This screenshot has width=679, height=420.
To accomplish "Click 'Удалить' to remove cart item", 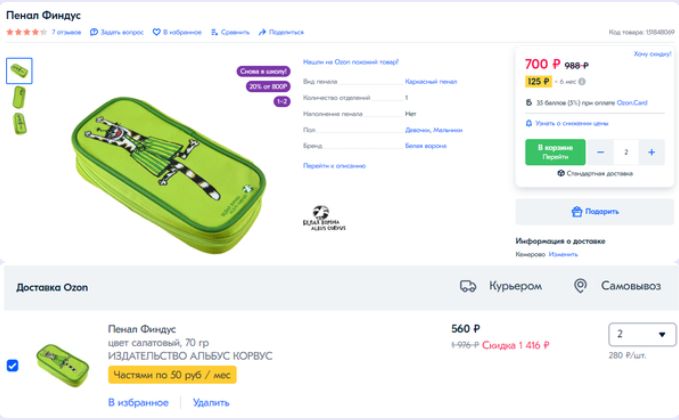I will [210, 402].
